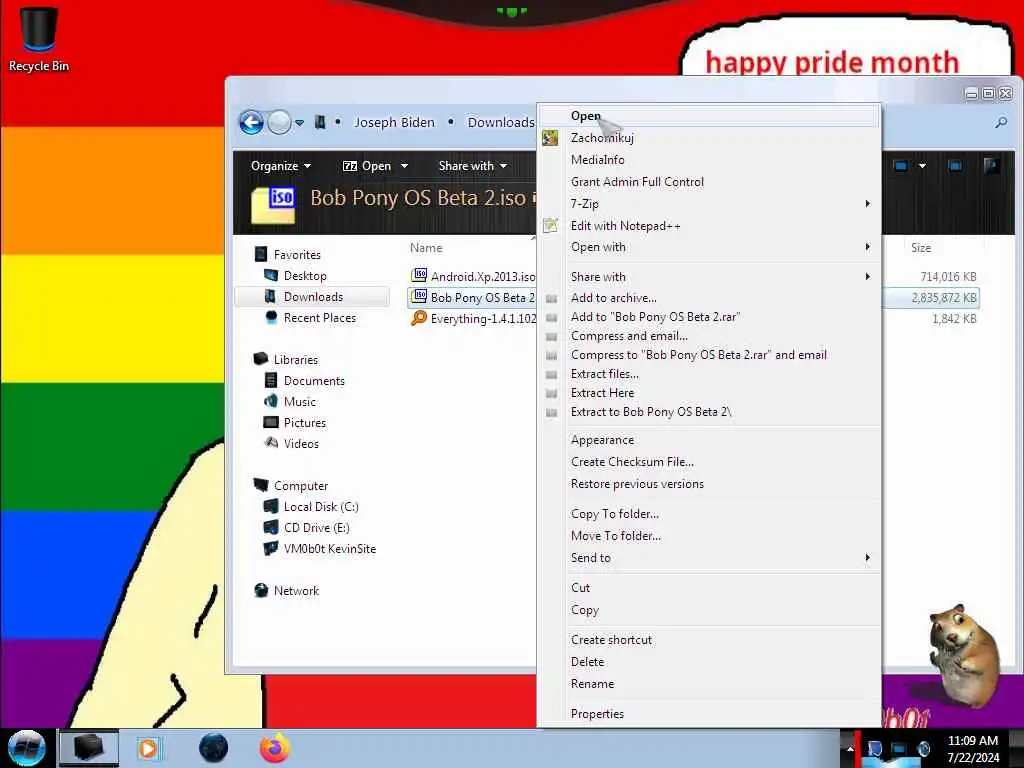
Task: Click the 1,842 KB size cell
Action: [954, 319]
